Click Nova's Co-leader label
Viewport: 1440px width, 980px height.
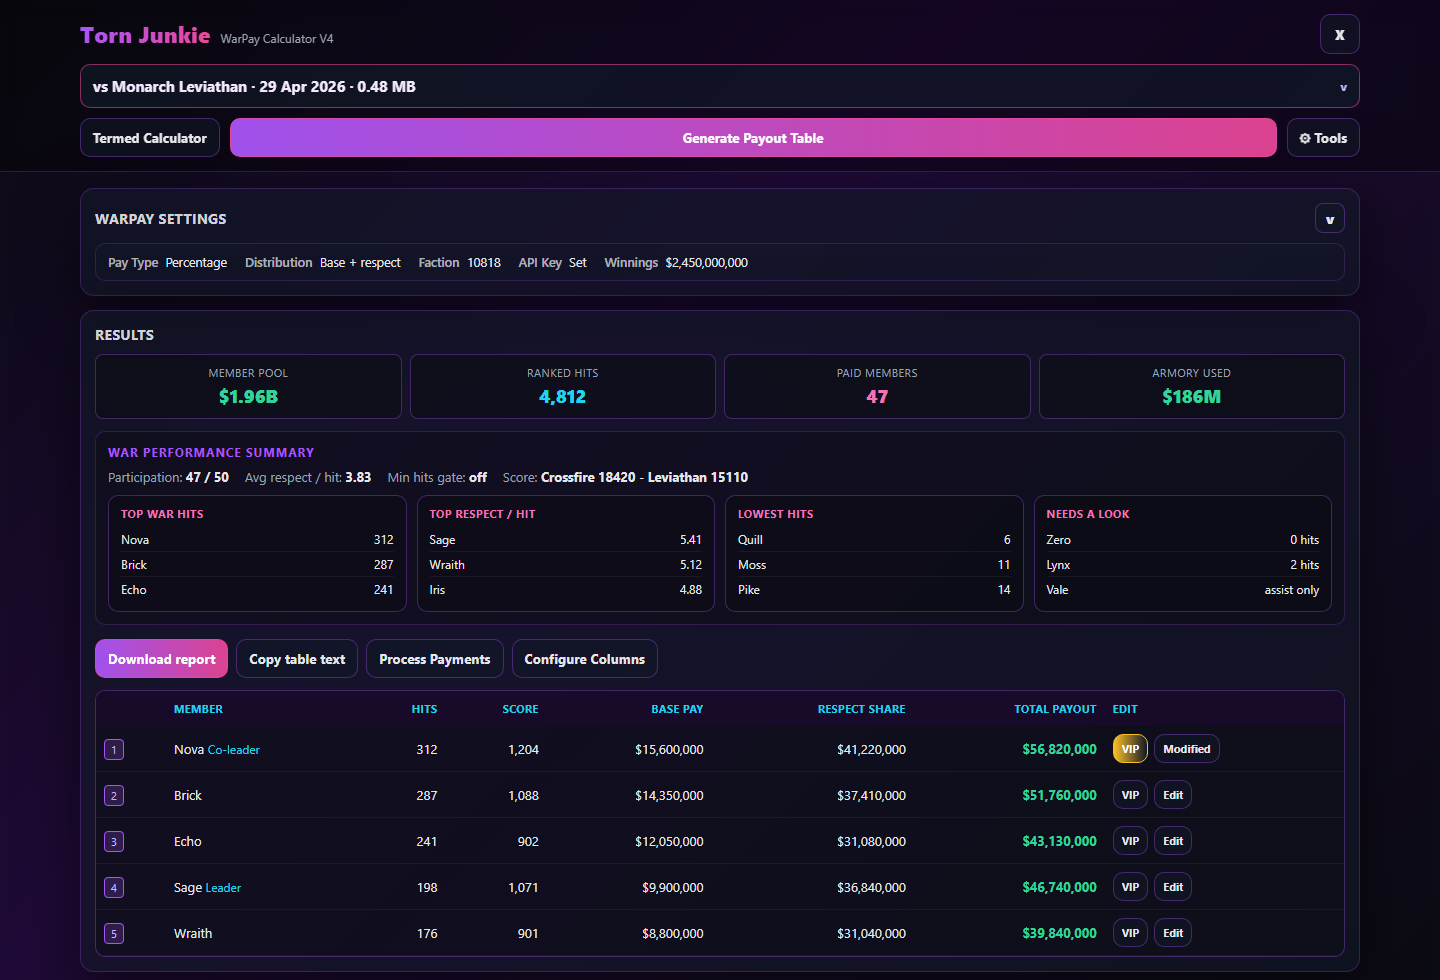pyautogui.click(x=233, y=750)
